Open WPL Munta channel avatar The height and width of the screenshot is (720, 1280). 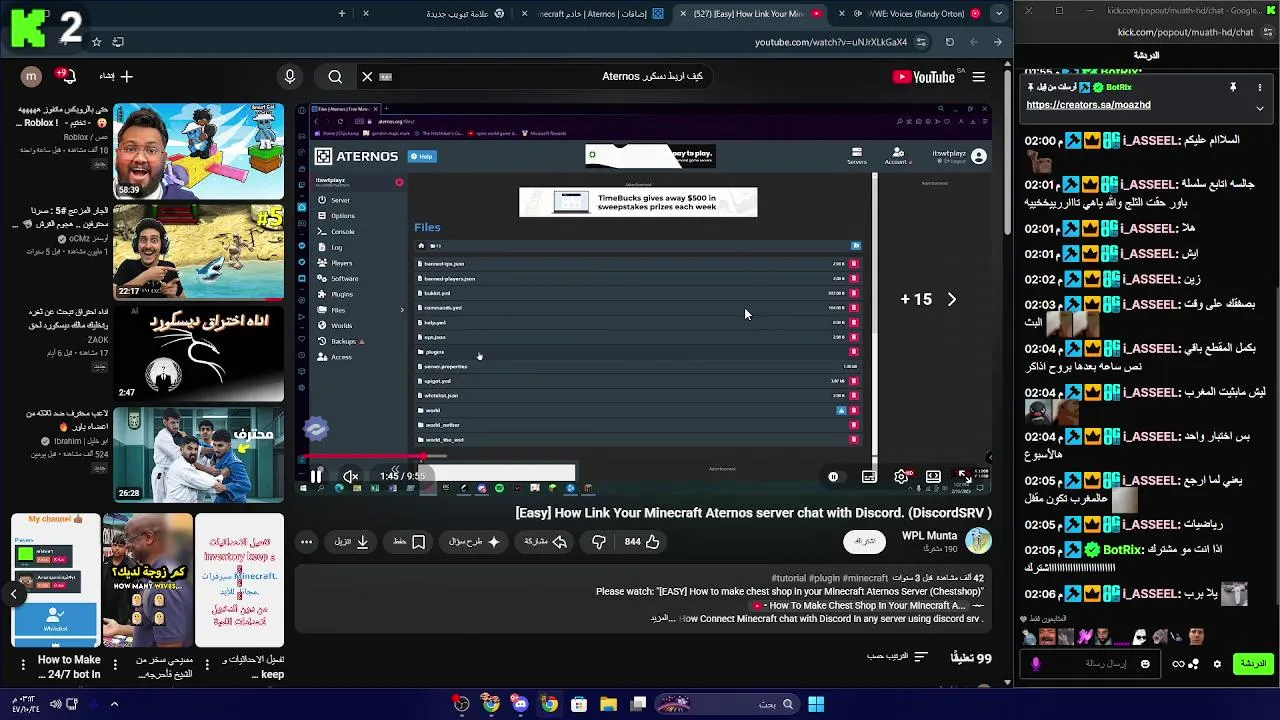[978, 541]
